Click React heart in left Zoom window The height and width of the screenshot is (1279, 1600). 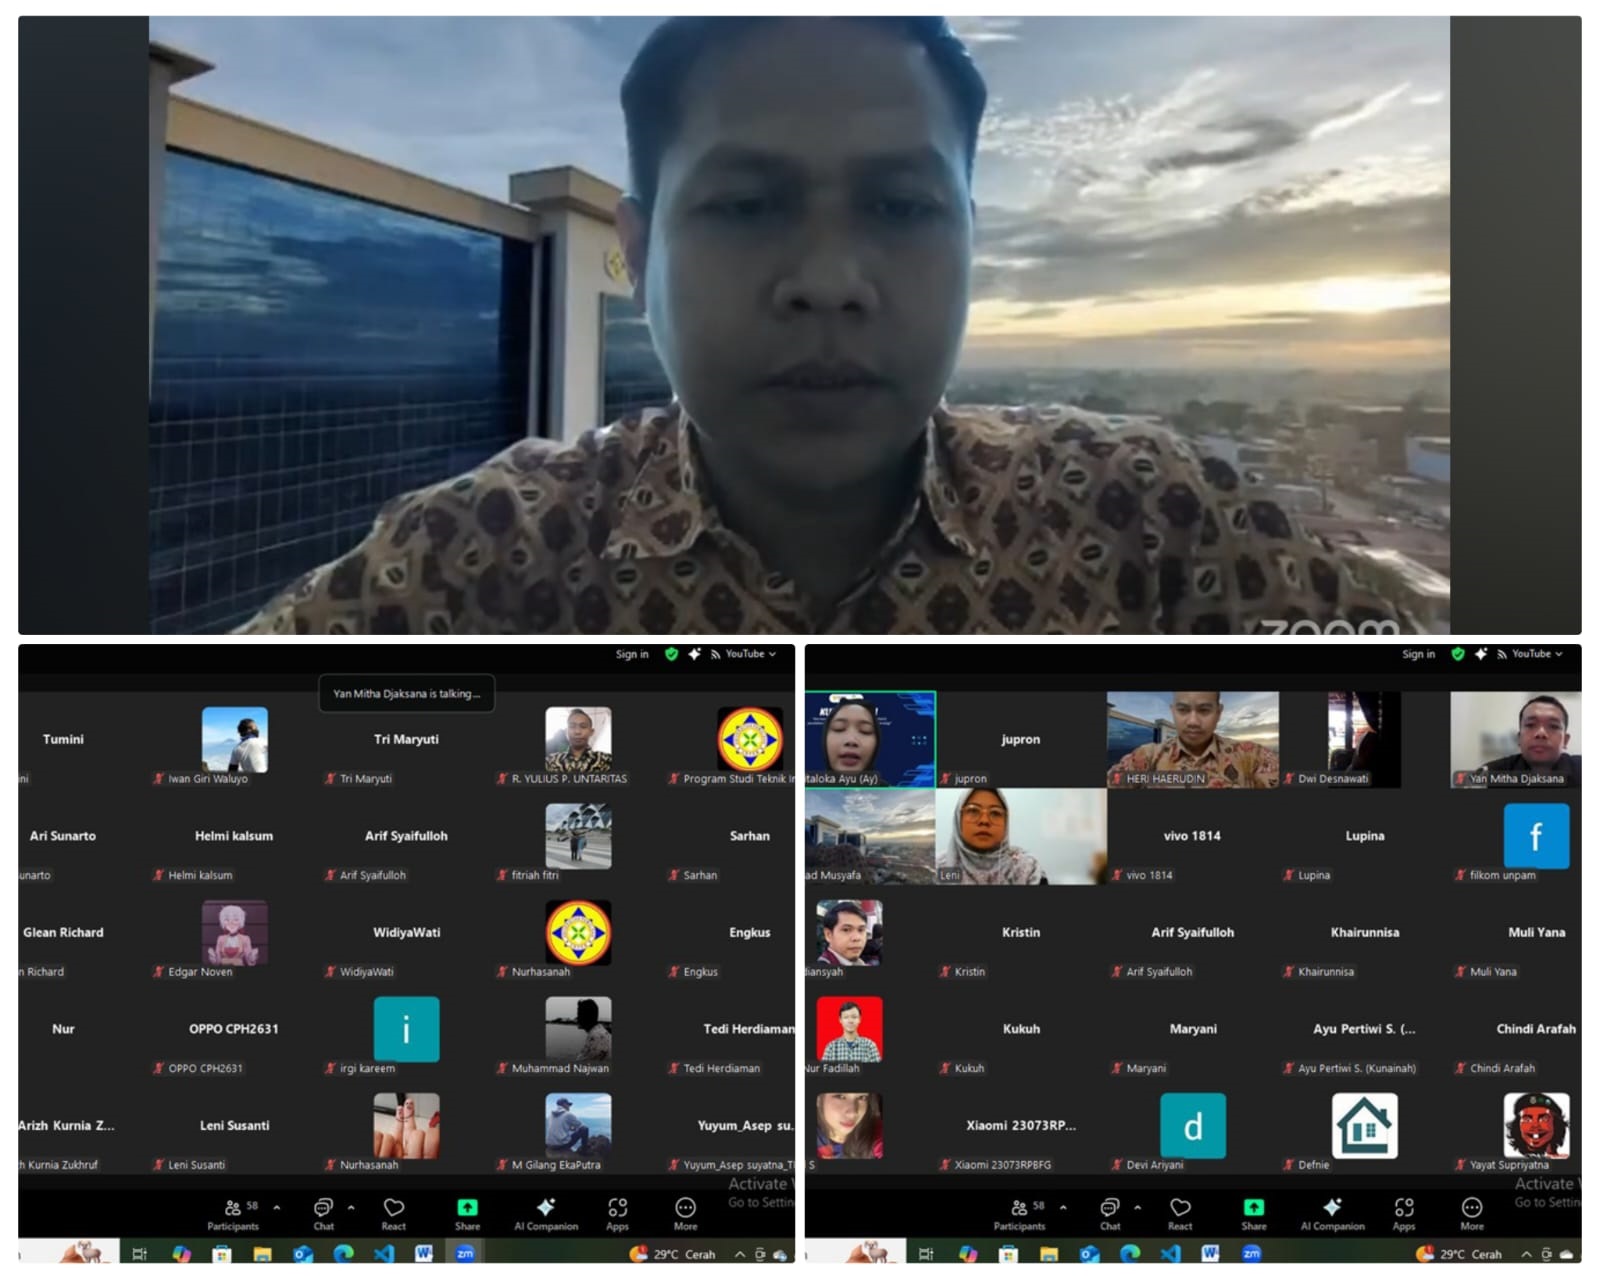394,1214
